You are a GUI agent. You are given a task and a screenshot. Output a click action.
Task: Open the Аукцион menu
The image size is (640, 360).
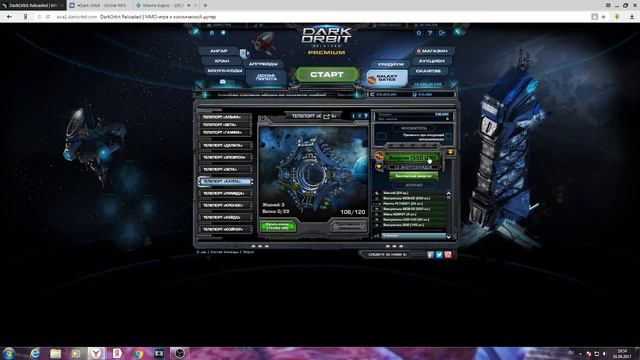432,61
